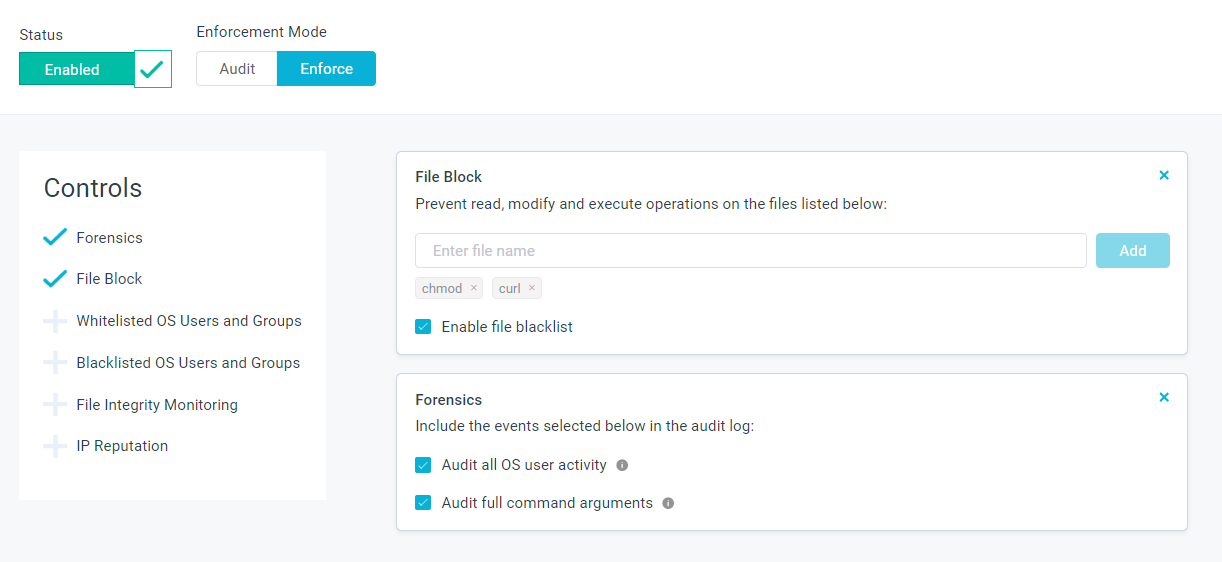The height and width of the screenshot is (562, 1222).
Task: Close the File Block panel
Action: point(1164,175)
